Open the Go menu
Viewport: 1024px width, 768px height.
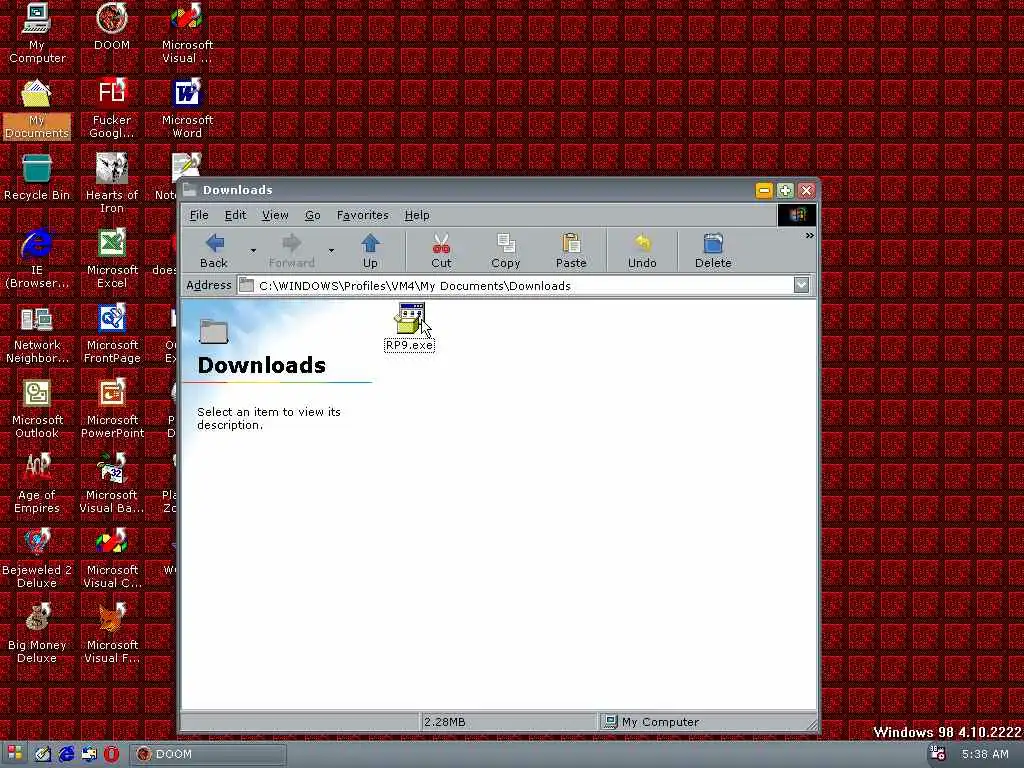click(313, 215)
